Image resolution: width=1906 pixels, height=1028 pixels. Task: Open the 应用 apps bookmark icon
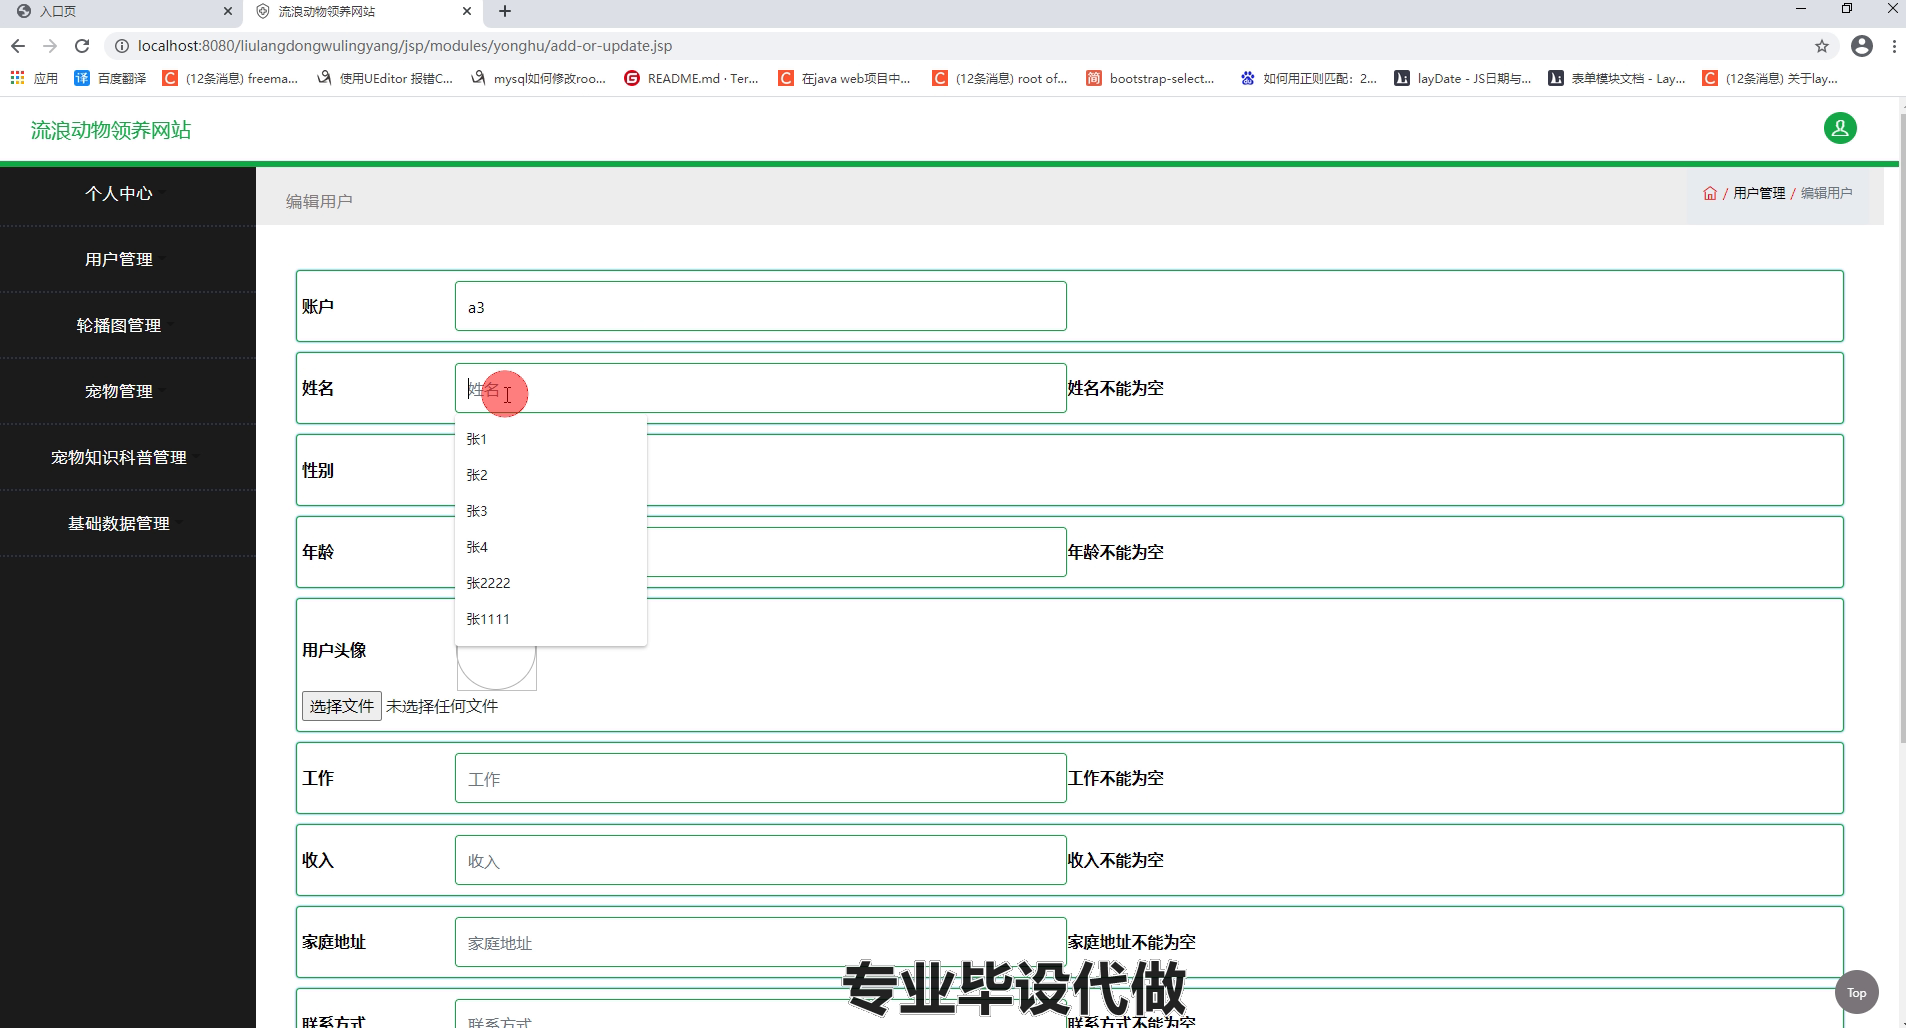coord(34,78)
